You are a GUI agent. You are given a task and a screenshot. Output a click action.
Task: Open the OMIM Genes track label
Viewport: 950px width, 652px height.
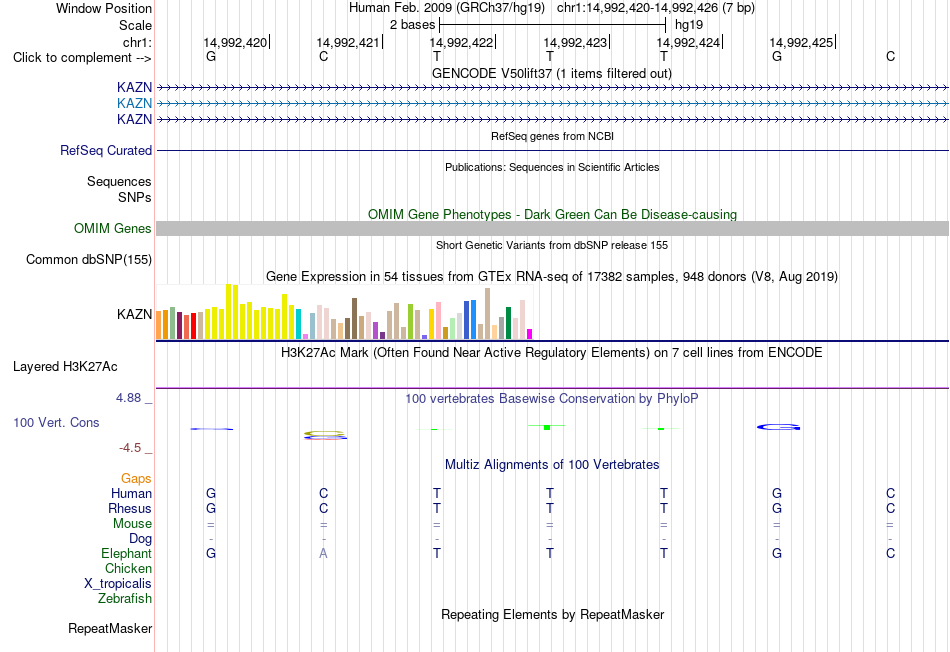112,228
